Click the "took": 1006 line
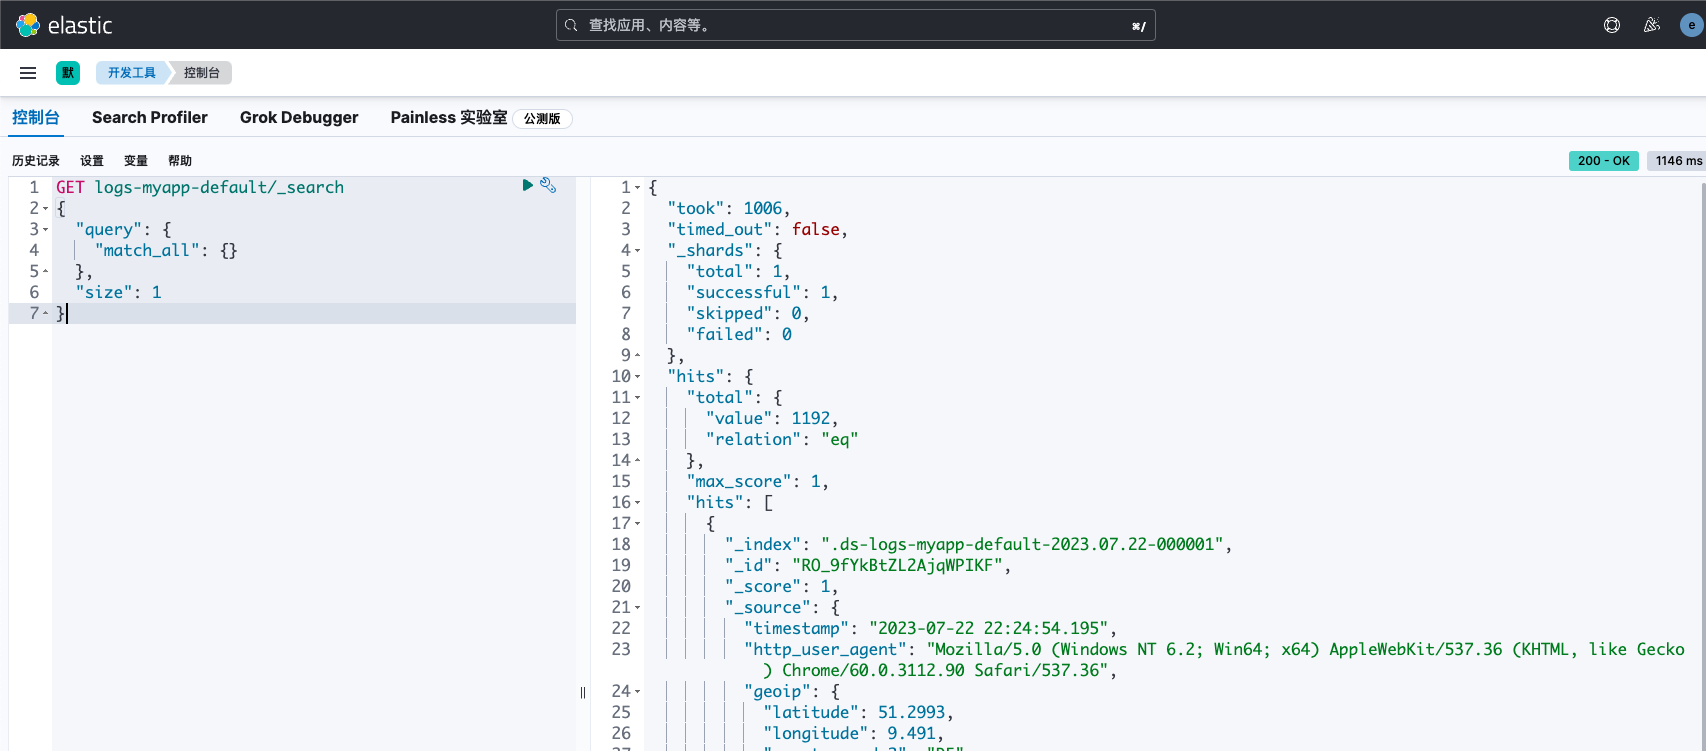 pyautogui.click(x=729, y=208)
